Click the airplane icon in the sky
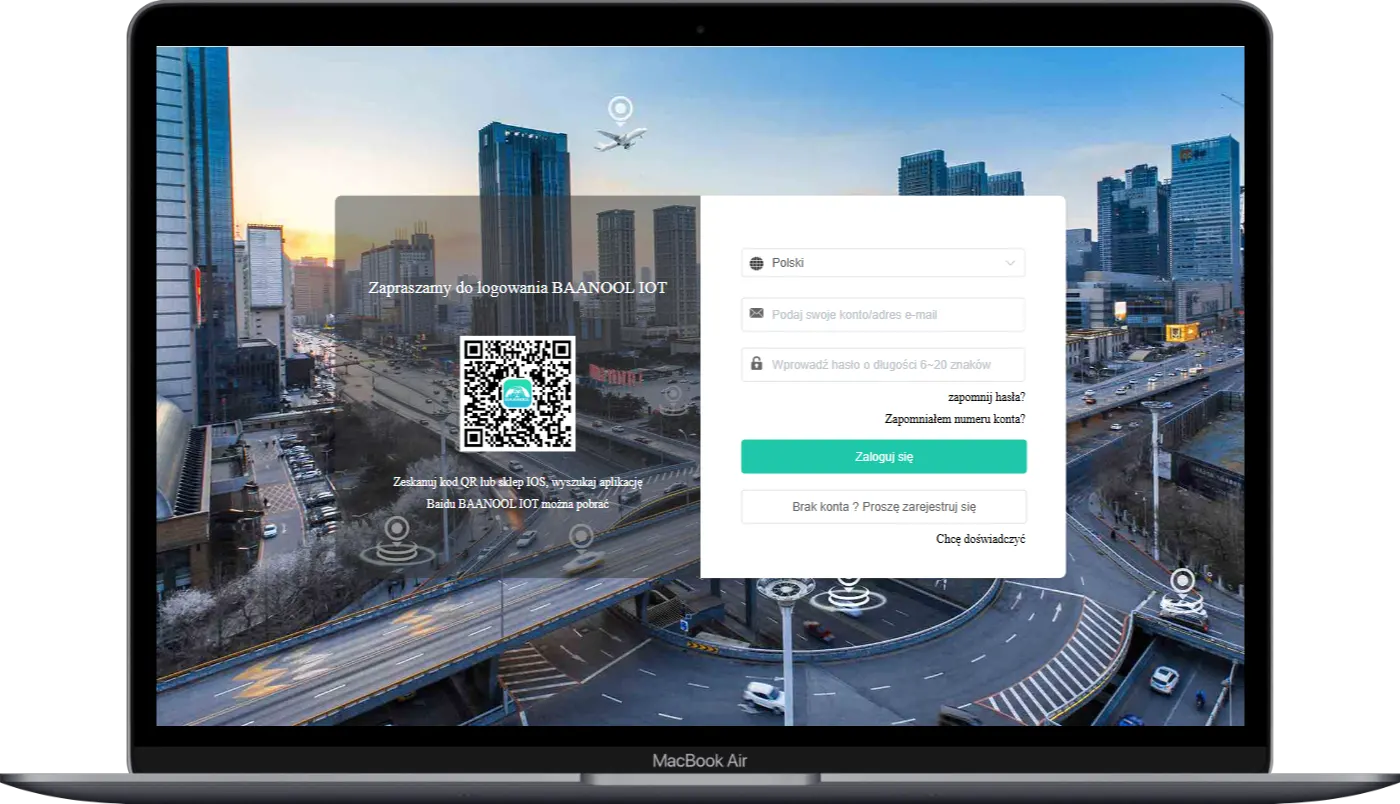 (x=620, y=137)
